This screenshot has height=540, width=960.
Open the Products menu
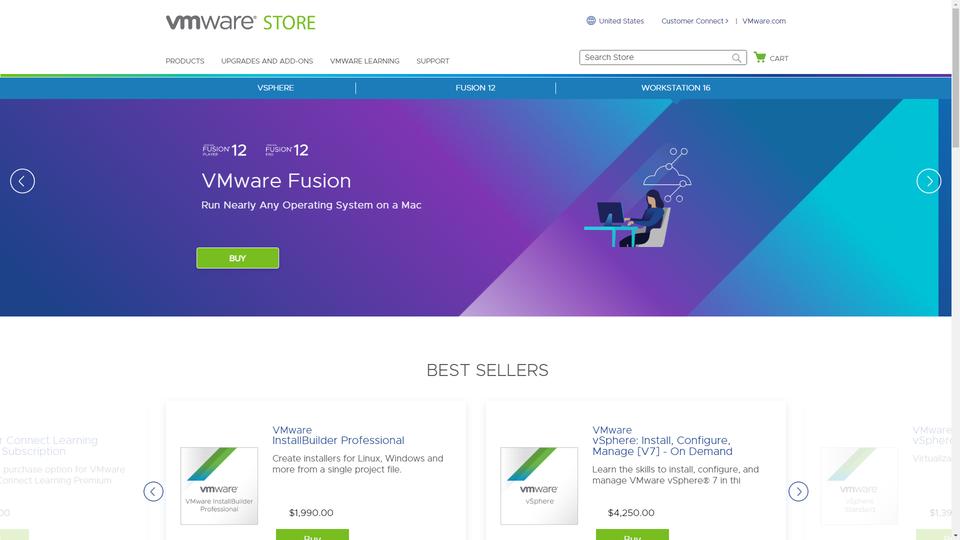pyautogui.click(x=185, y=61)
